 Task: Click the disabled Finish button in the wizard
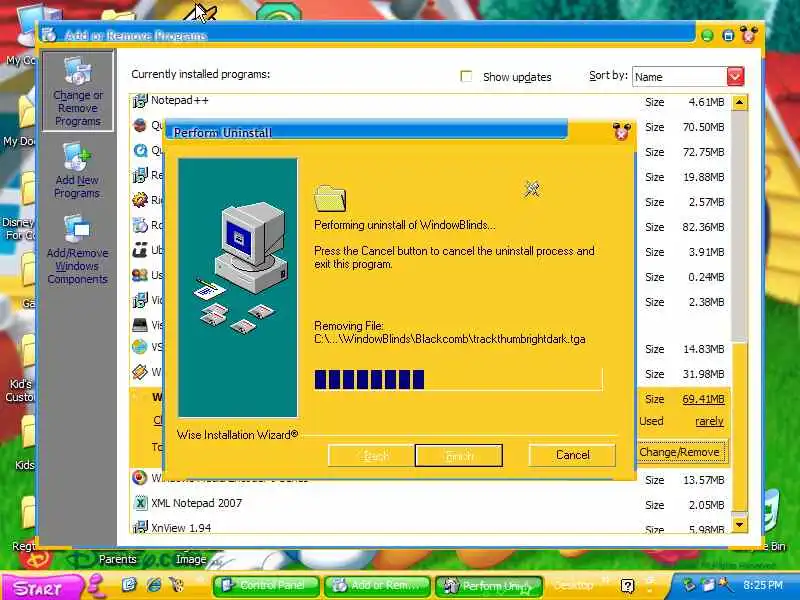point(459,456)
